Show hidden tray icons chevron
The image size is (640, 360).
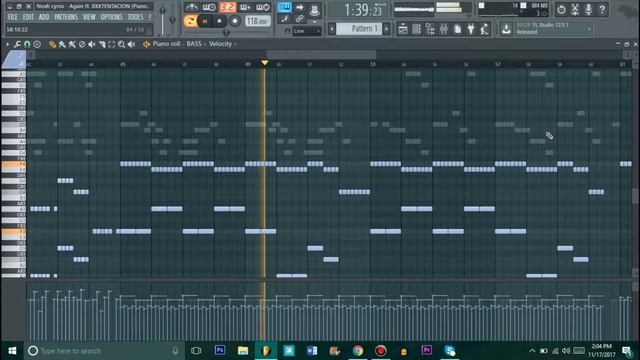click(x=532, y=351)
